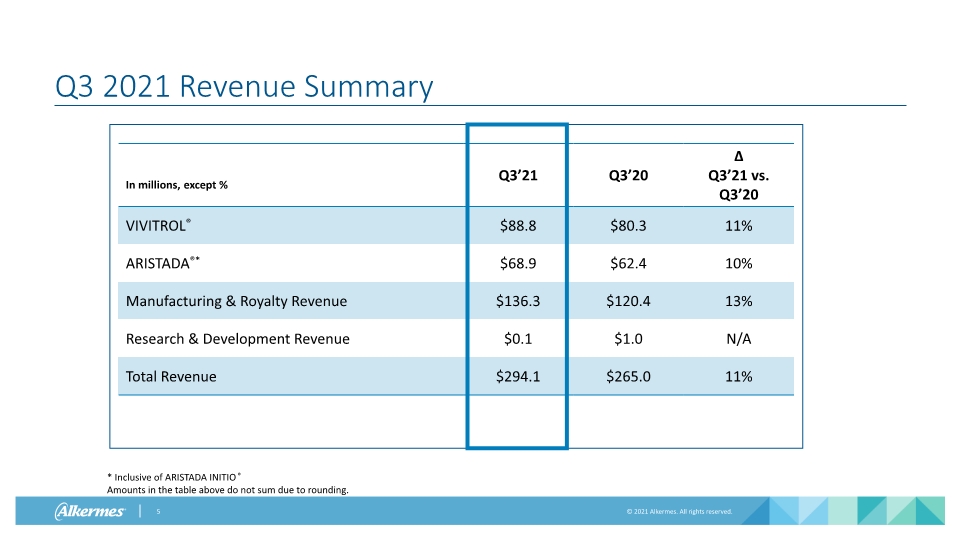Click 'Manufacturing & Royalty Revenue' label

236,301
